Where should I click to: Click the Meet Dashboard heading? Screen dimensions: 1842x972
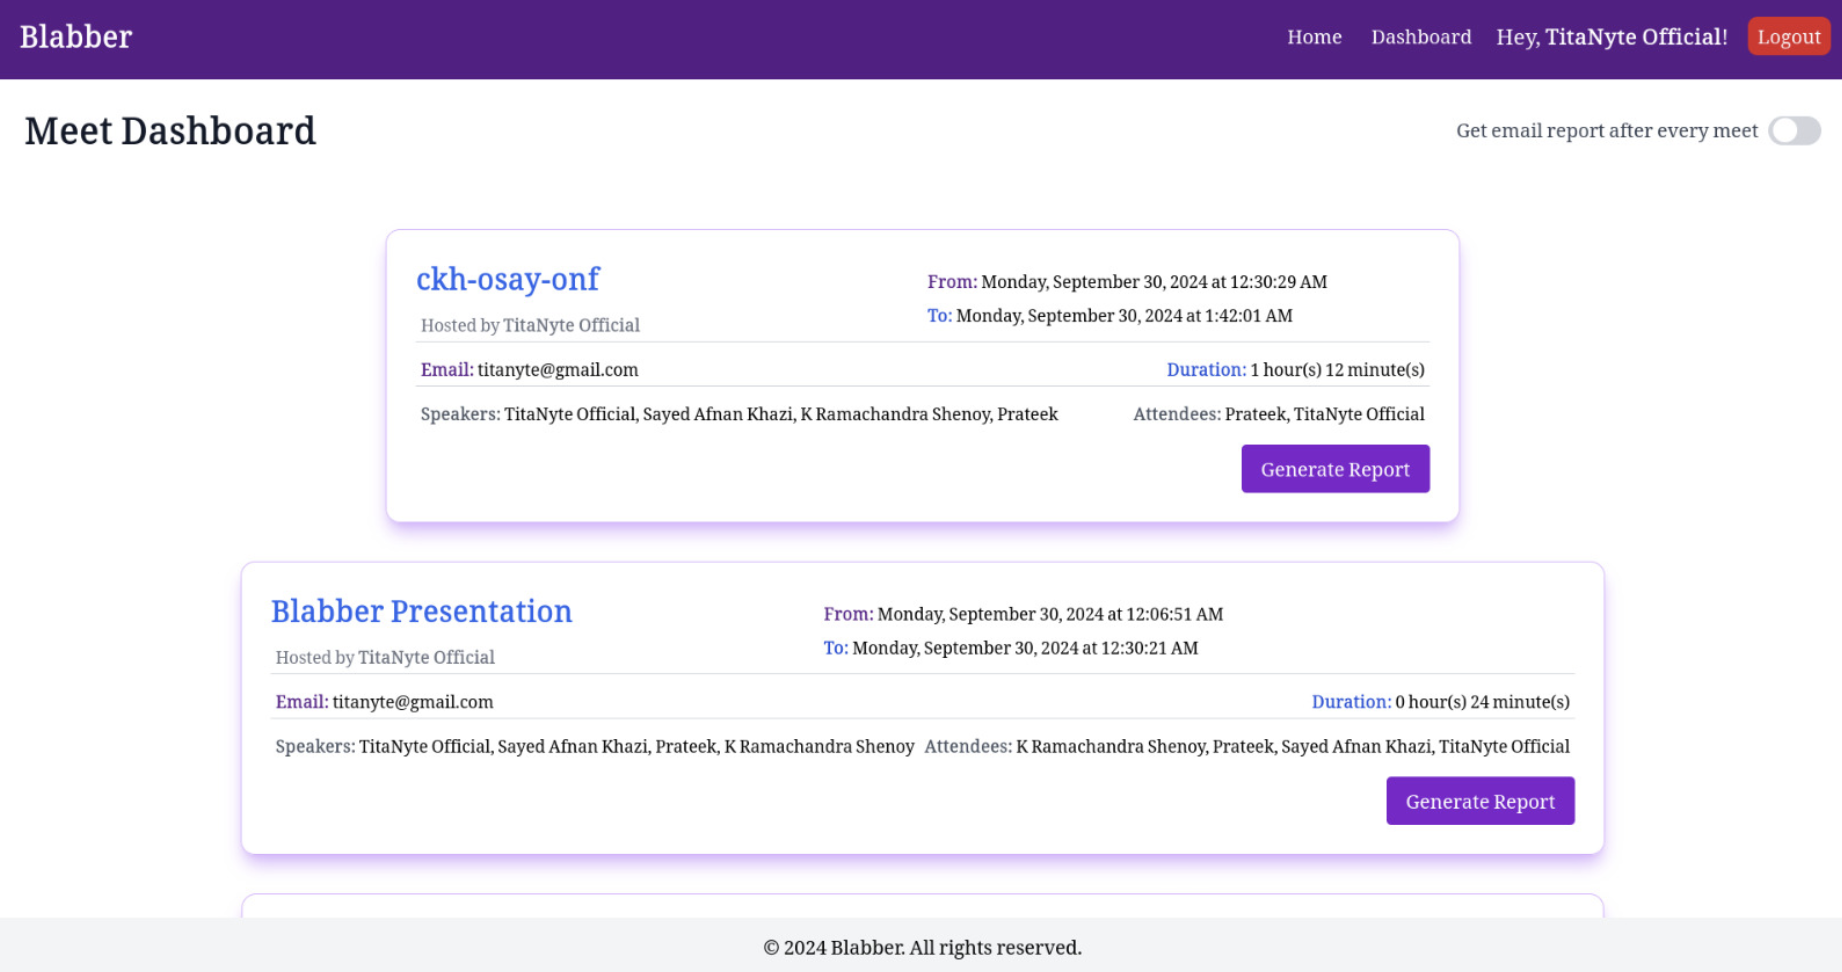point(170,131)
